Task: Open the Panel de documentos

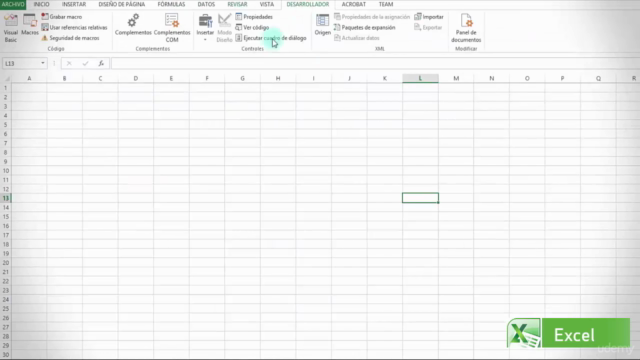Action: [x=466, y=28]
